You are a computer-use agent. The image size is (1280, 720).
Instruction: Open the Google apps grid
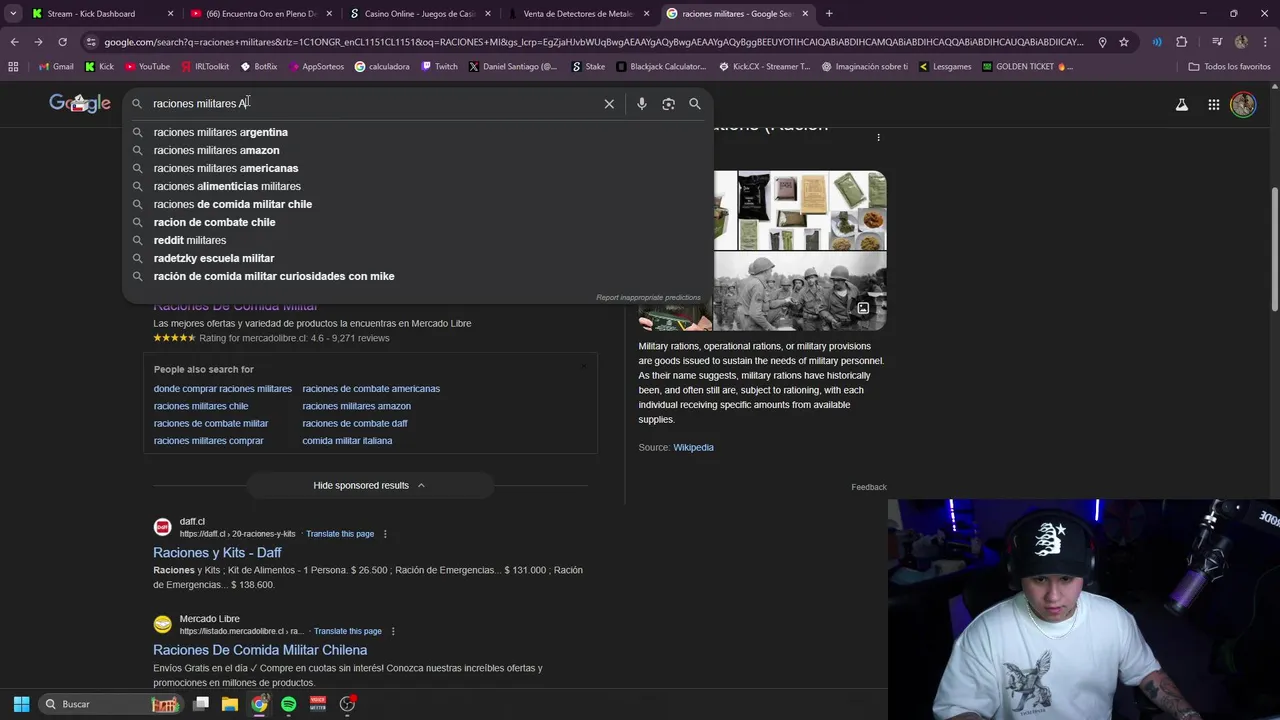(1213, 104)
